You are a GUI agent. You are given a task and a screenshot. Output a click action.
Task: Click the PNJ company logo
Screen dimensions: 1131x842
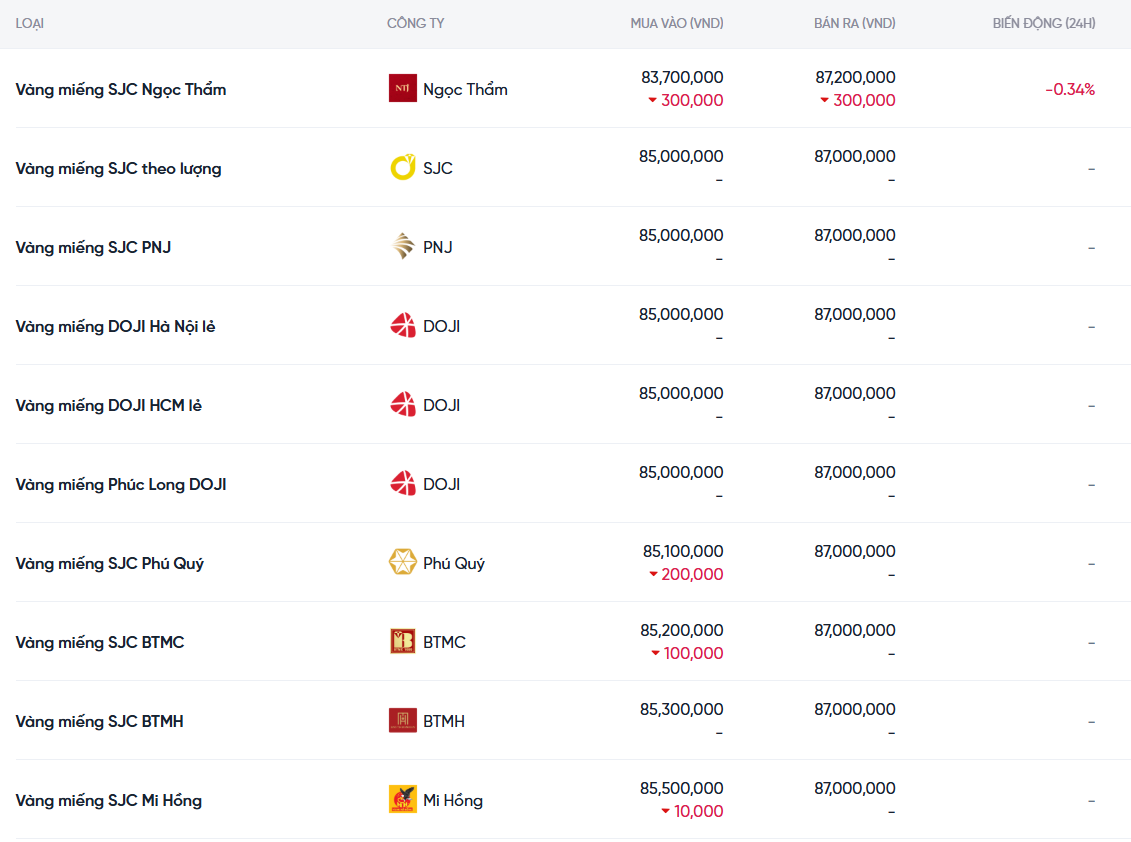(x=402, y=246)
